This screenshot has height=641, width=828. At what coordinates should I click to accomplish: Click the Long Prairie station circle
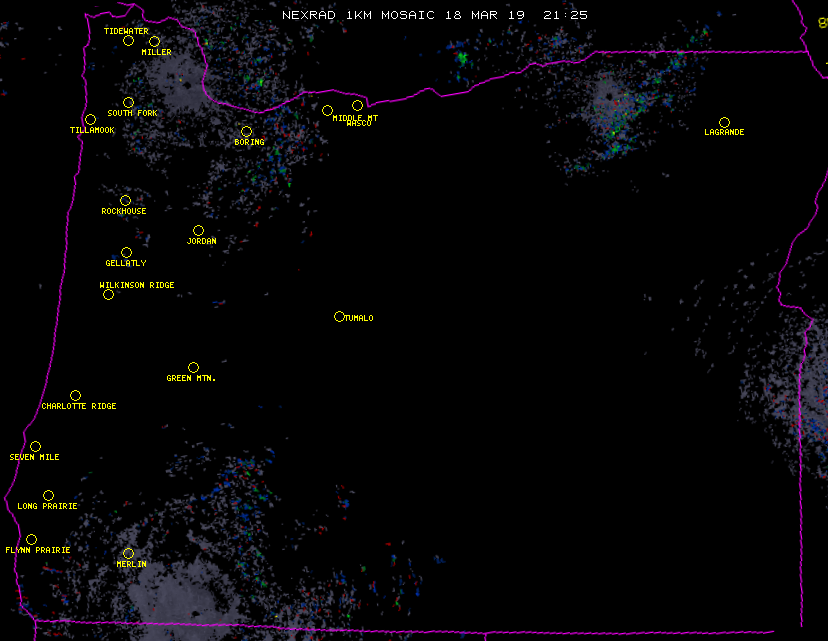[x=48, y=496]
